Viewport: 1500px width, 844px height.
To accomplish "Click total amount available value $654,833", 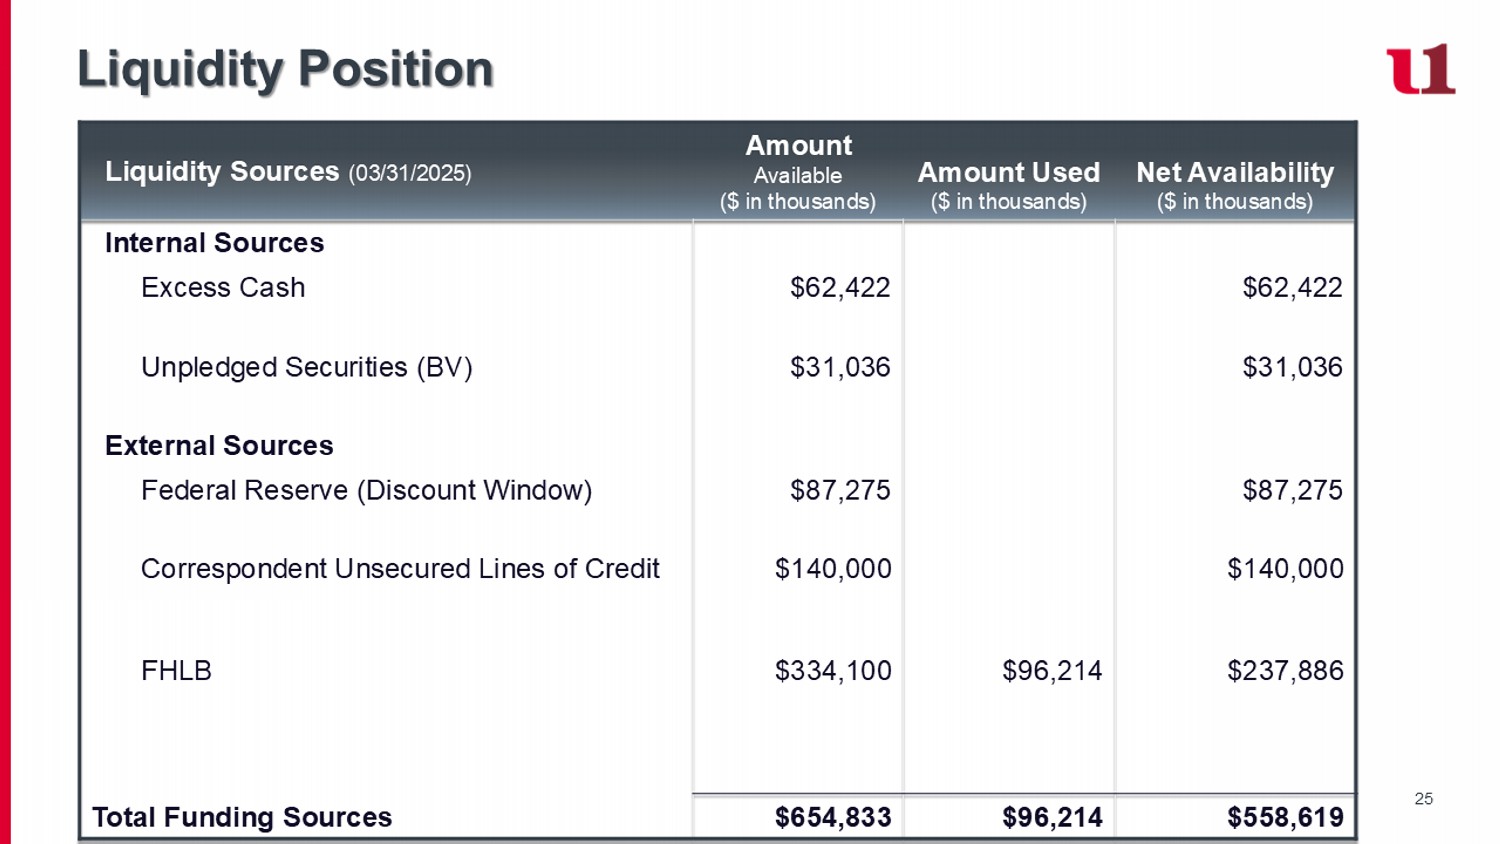I will (833, 817).
